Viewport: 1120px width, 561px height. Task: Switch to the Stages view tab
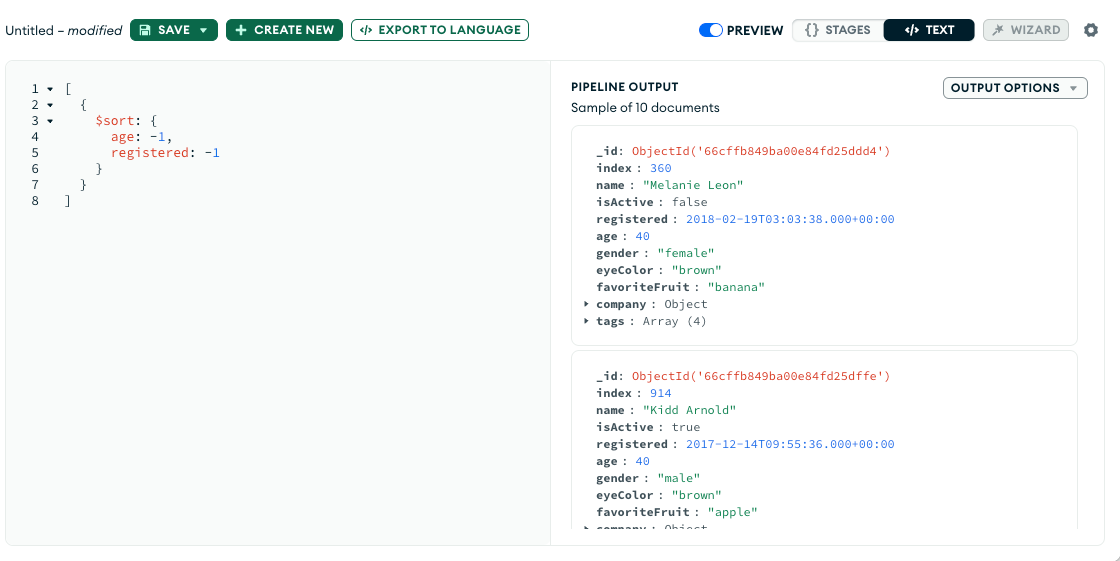(837, 30)
